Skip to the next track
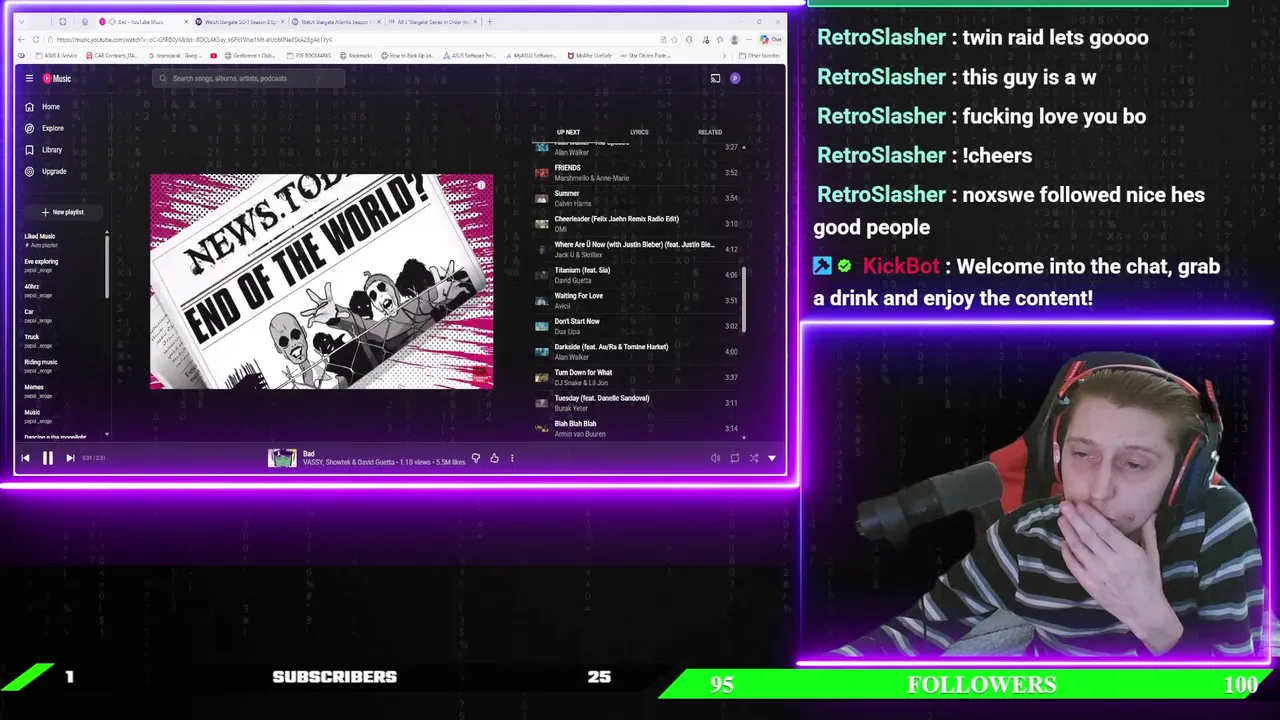The height and width of the screenshot is (720, 1280). [x=70, y=458]
